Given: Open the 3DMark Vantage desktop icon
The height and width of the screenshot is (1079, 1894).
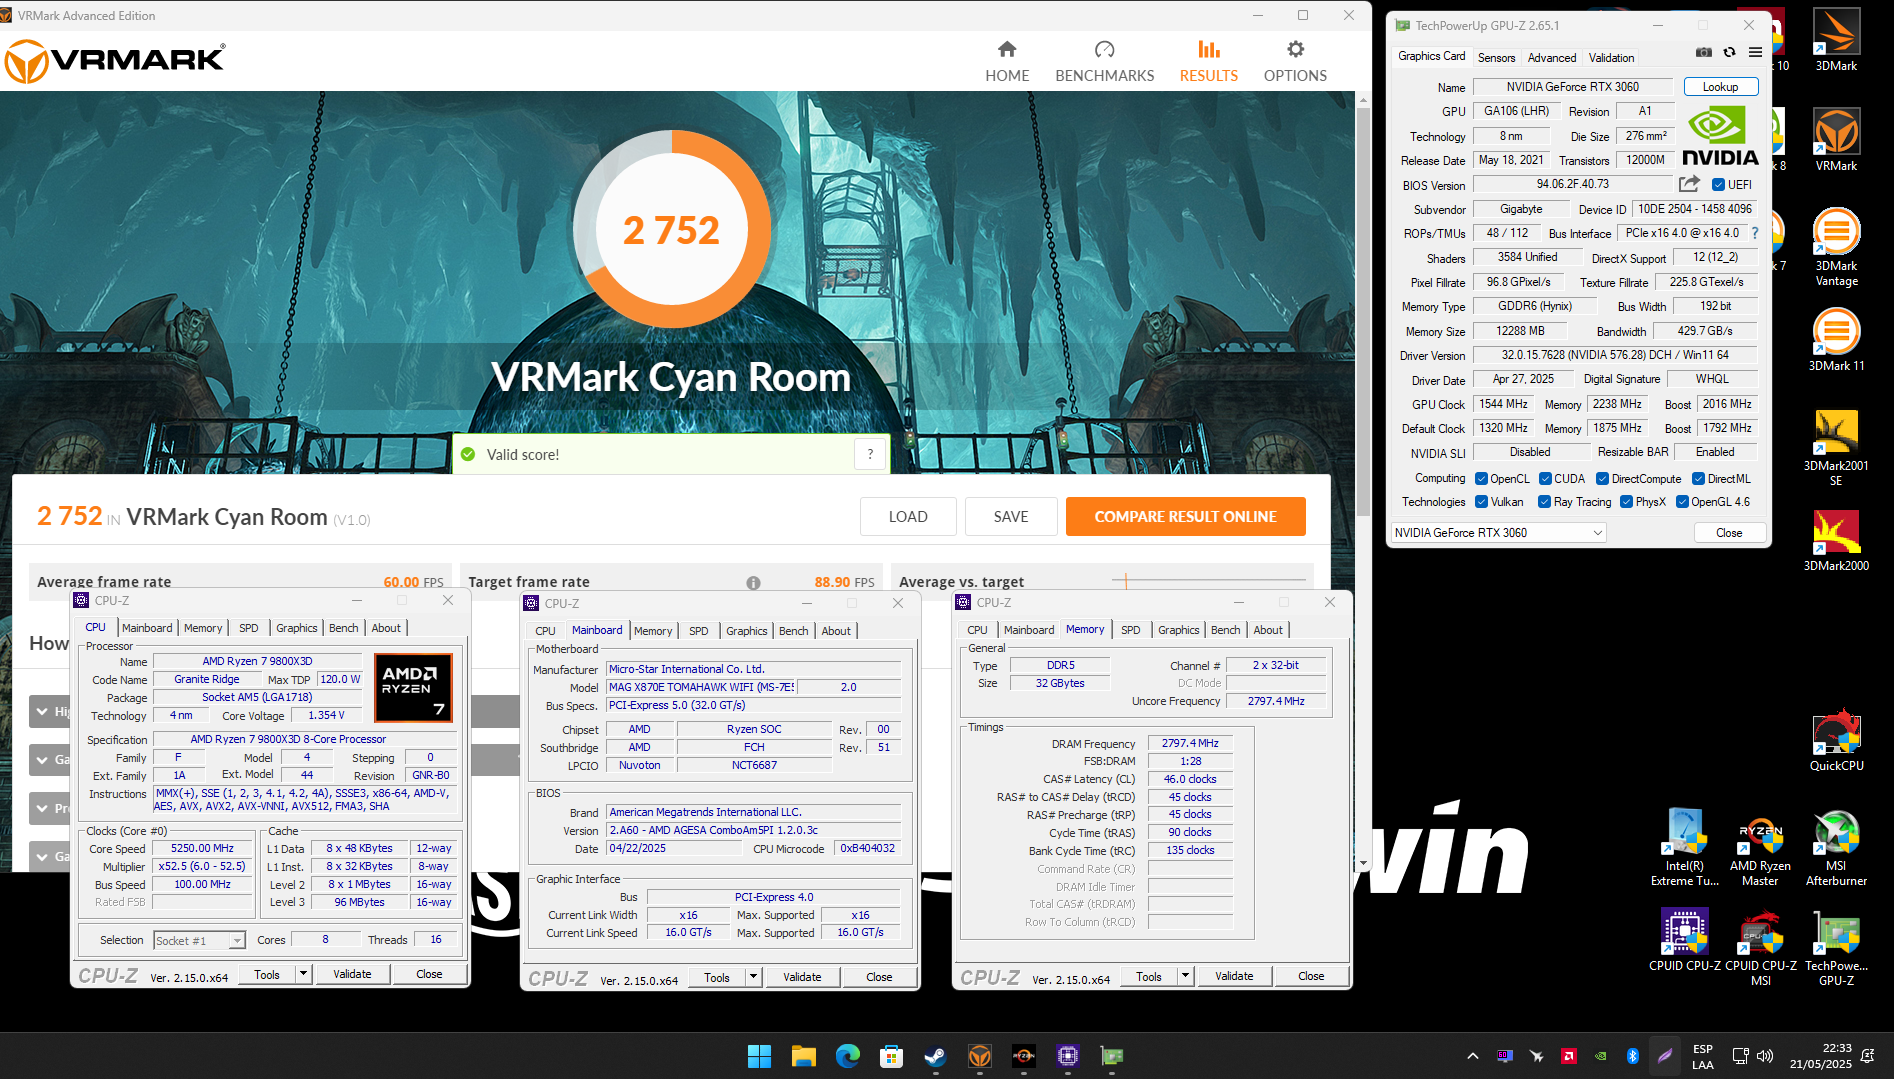Looking at the screenshot, I should click(x=1836, y=247).
